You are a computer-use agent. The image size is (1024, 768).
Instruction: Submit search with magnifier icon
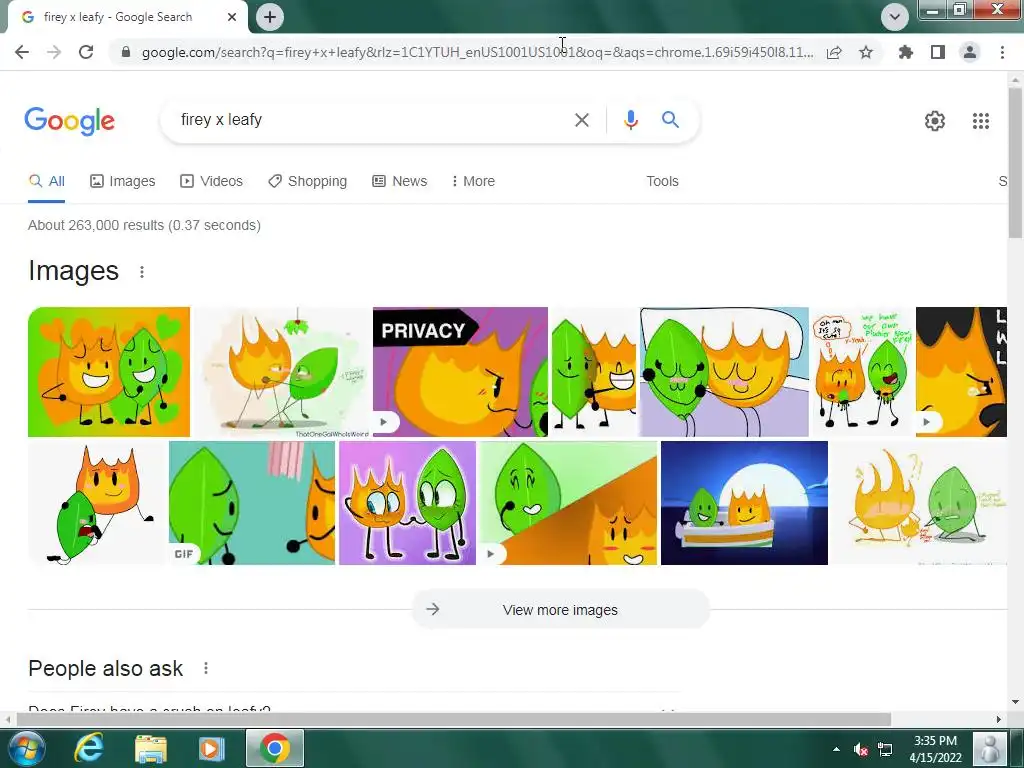[670, 120]
